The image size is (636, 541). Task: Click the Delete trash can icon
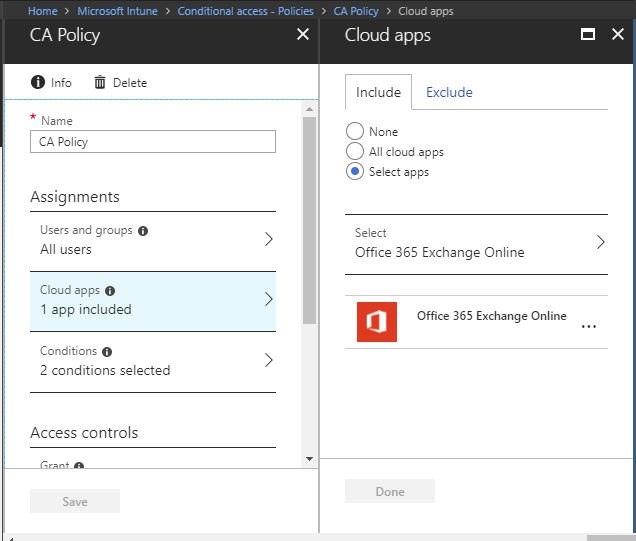[x=100, y=82]
